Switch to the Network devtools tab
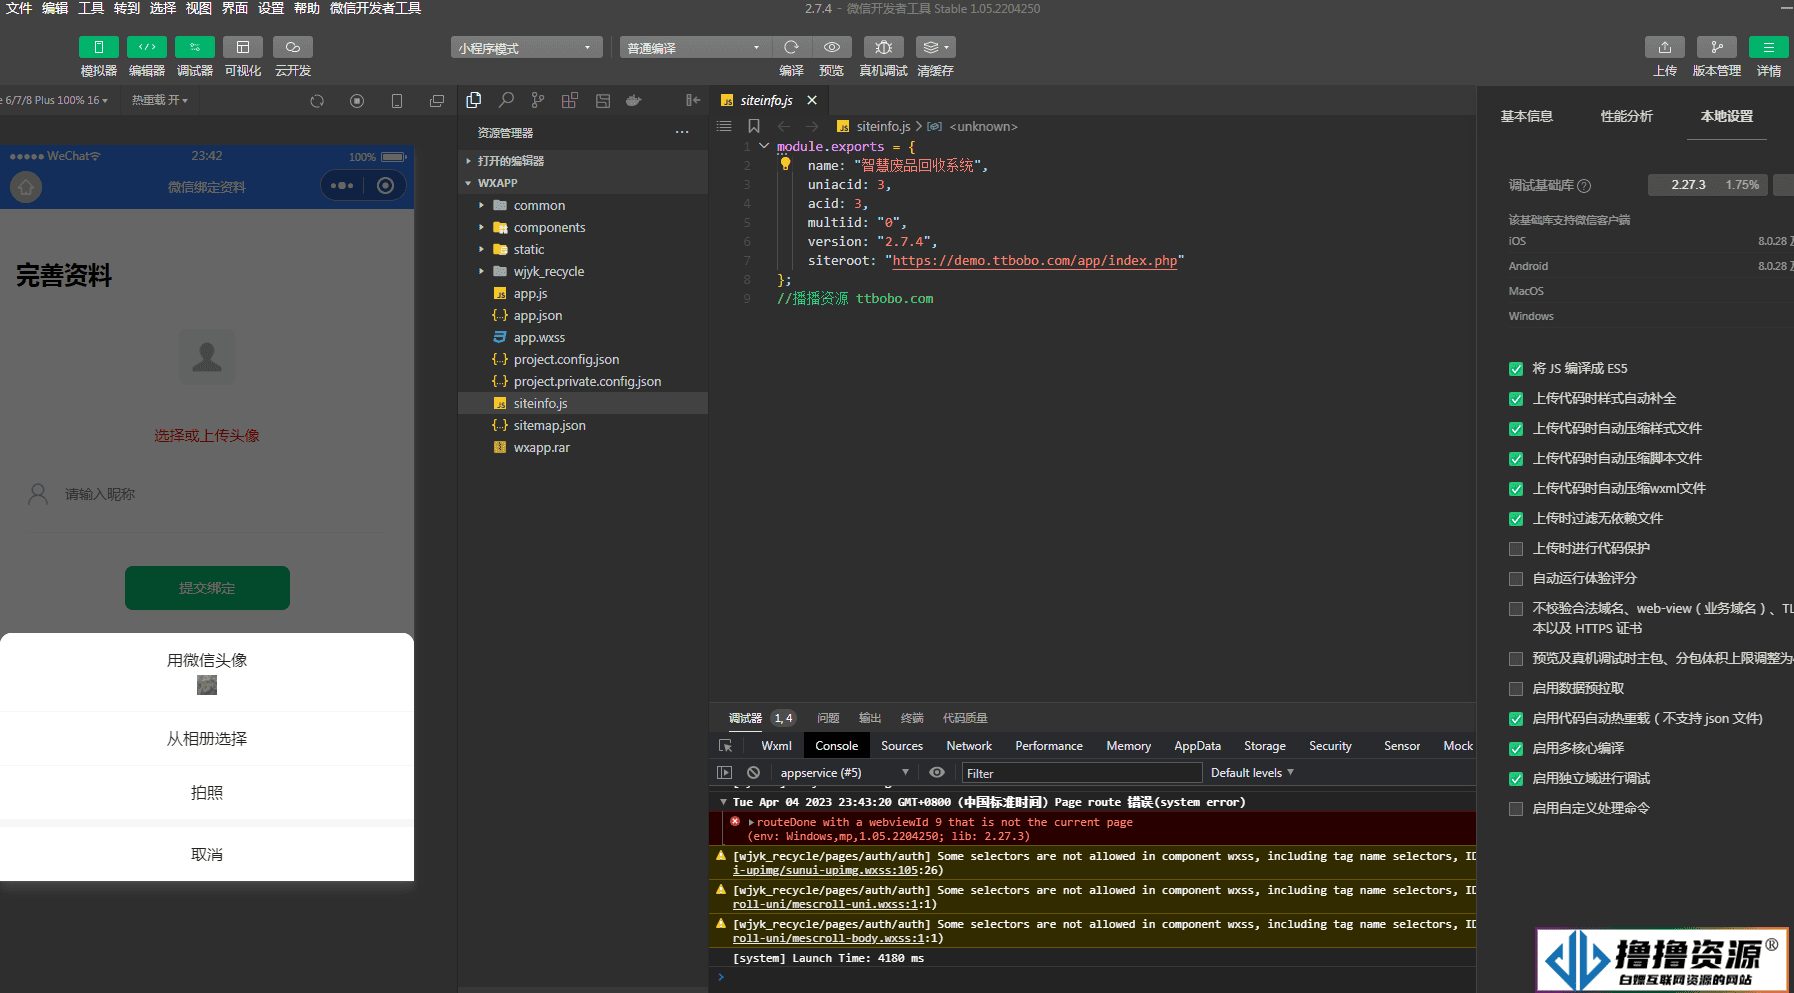Screen dimensions: 1794x993 tap(969, 746)
